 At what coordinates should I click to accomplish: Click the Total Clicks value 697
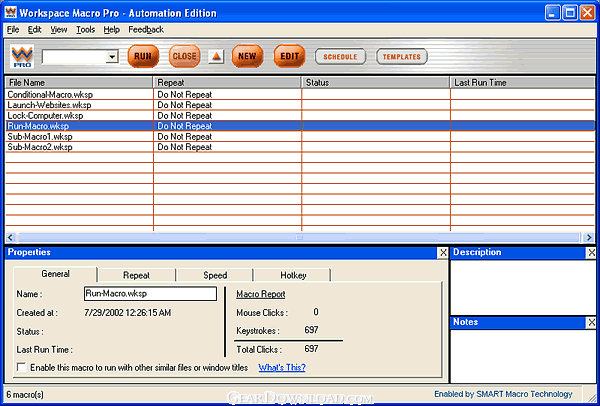[311, 349]
